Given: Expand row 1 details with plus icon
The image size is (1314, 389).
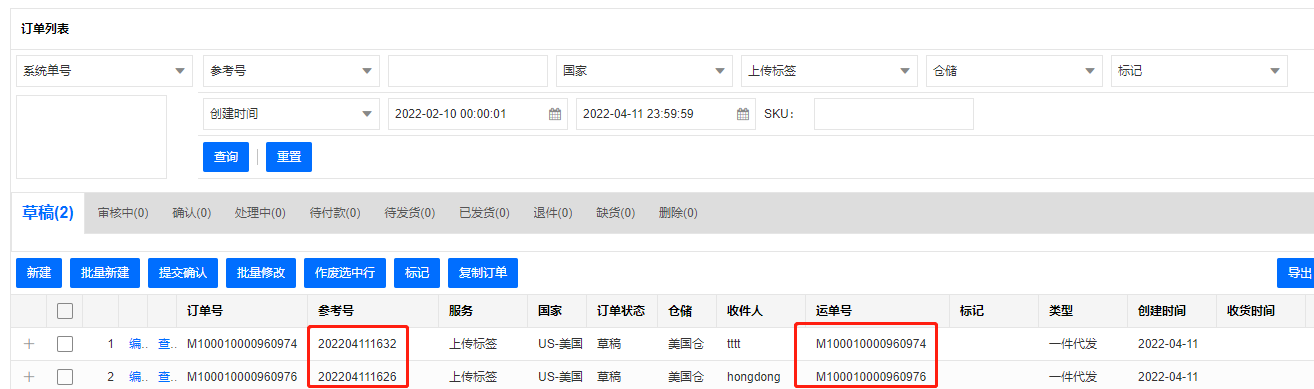Looking at the screenshot, I should click(x=29, y=344).
